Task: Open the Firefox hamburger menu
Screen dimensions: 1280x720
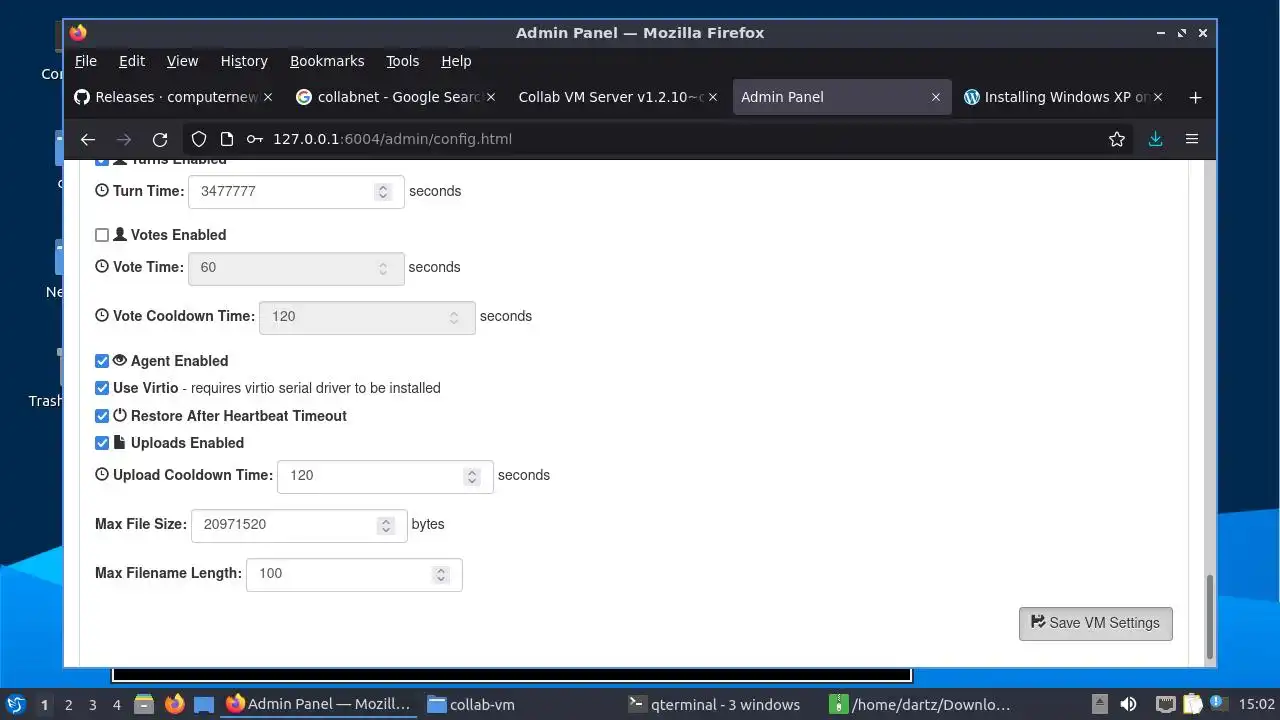Action: click(1192, 139)
